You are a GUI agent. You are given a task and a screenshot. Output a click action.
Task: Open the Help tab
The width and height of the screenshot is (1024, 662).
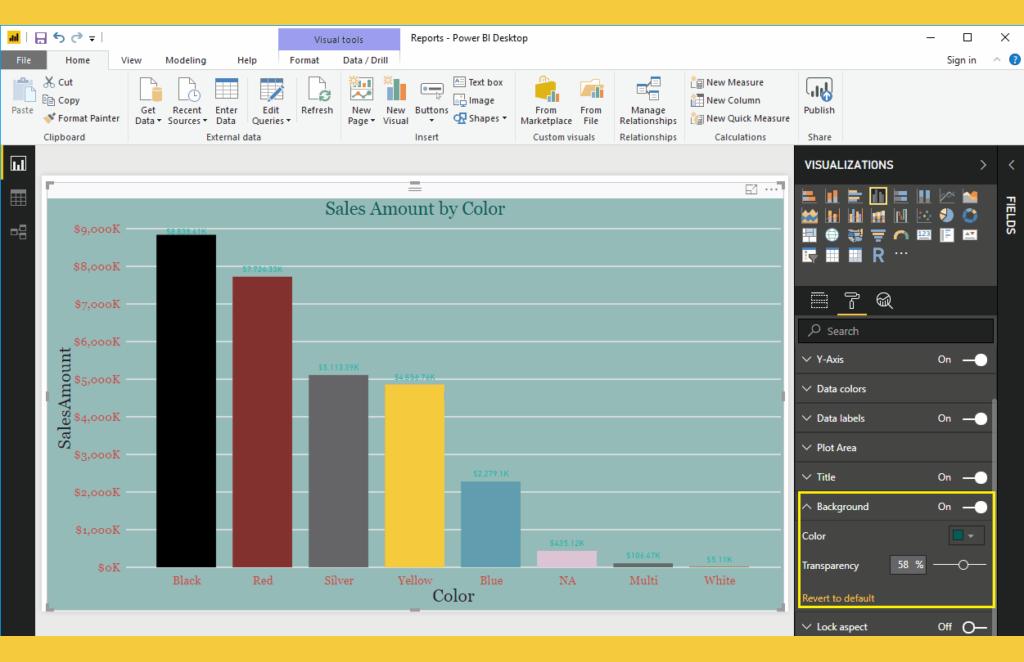tap(247, 60)
